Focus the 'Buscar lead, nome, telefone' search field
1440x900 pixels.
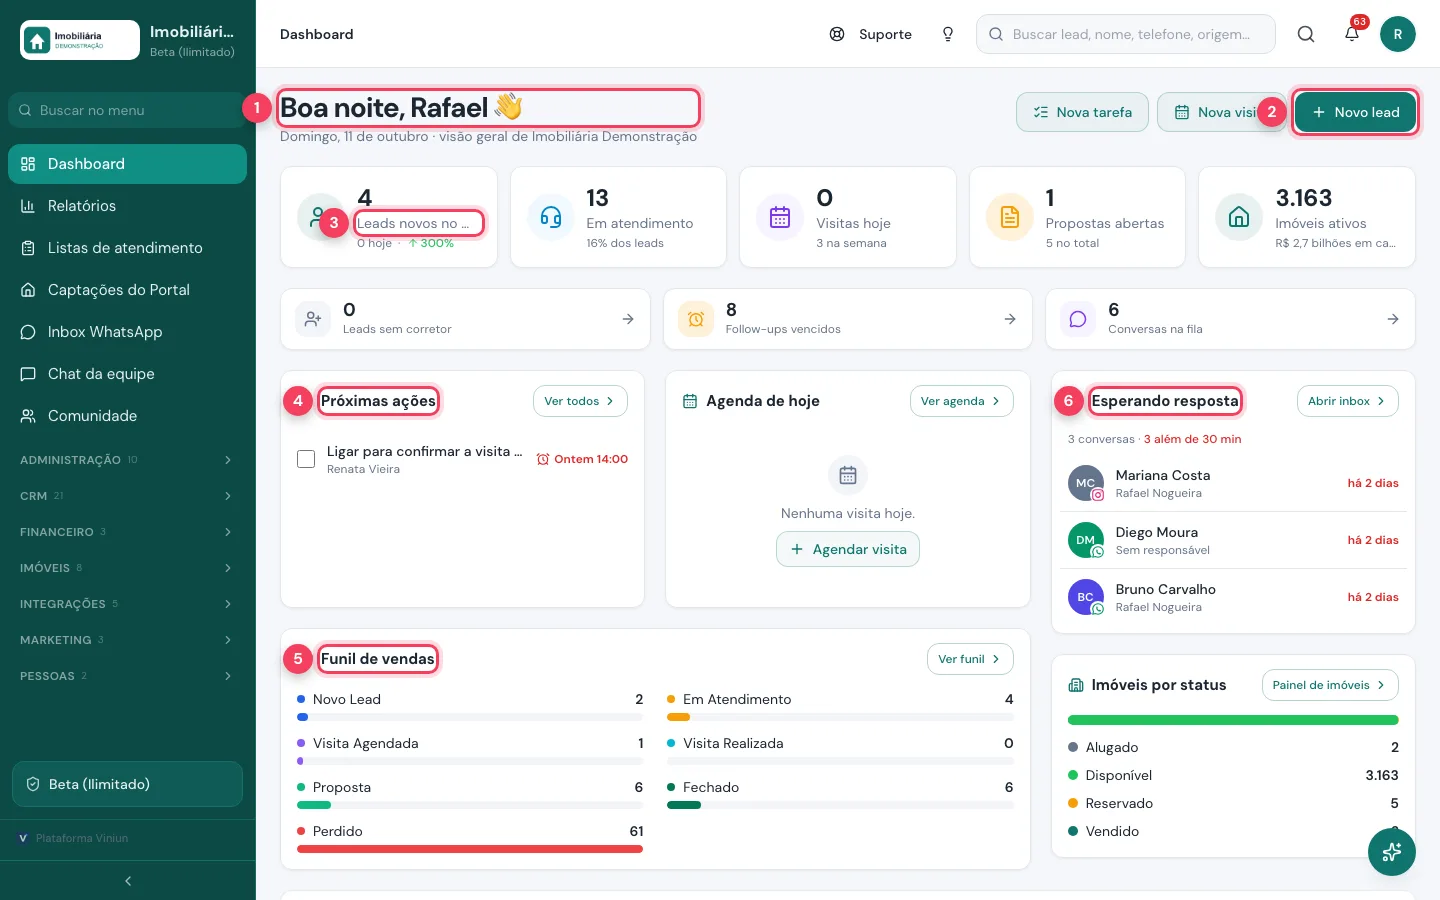click(x=1126, y=34)
